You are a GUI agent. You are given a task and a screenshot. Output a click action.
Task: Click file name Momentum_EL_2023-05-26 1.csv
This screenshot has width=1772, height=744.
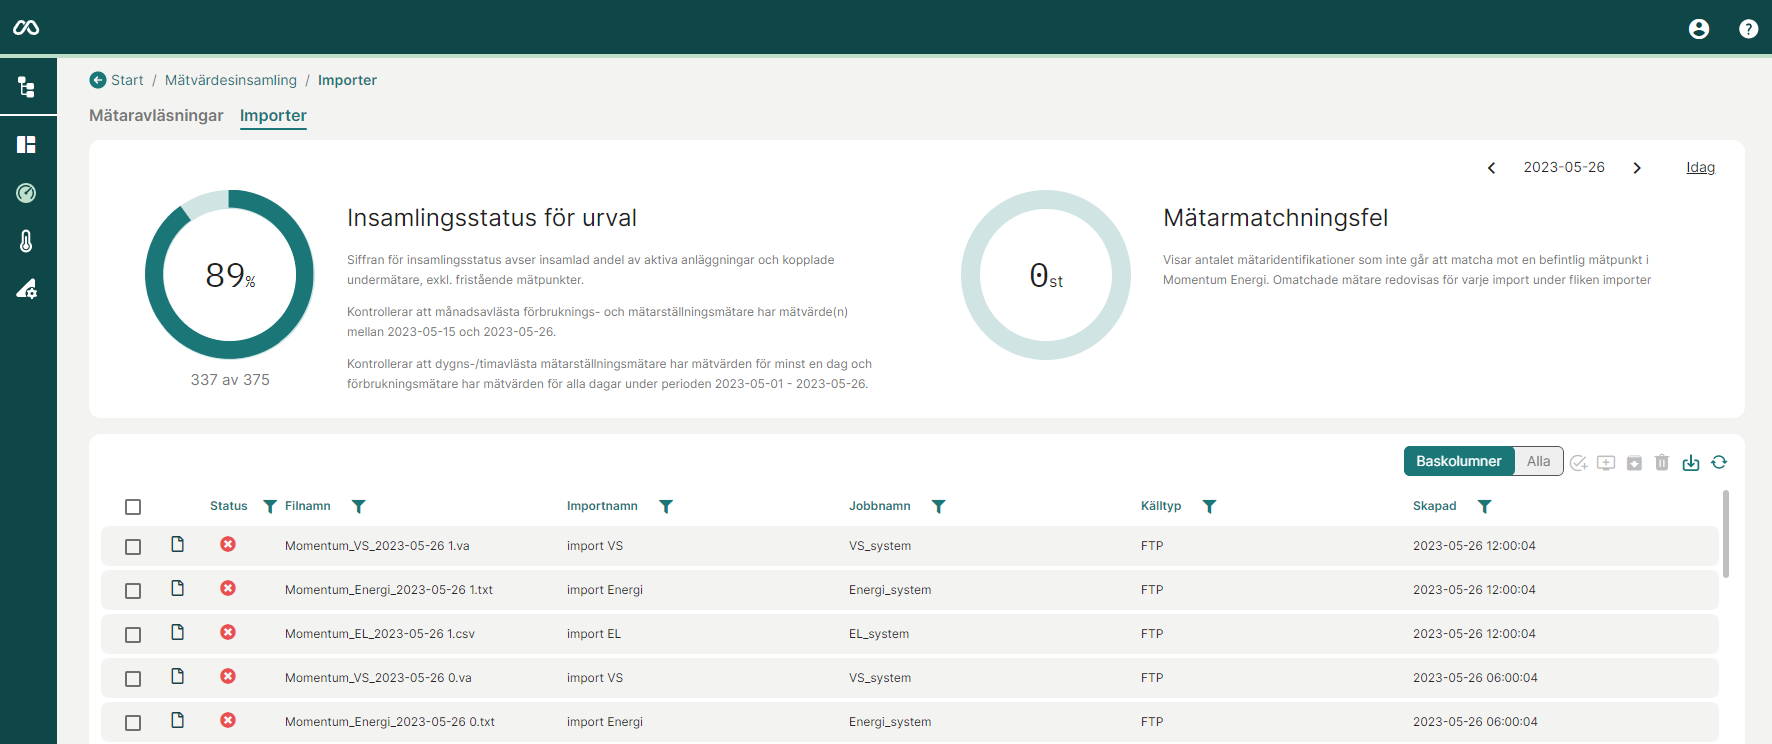click(x=380, y=634)
